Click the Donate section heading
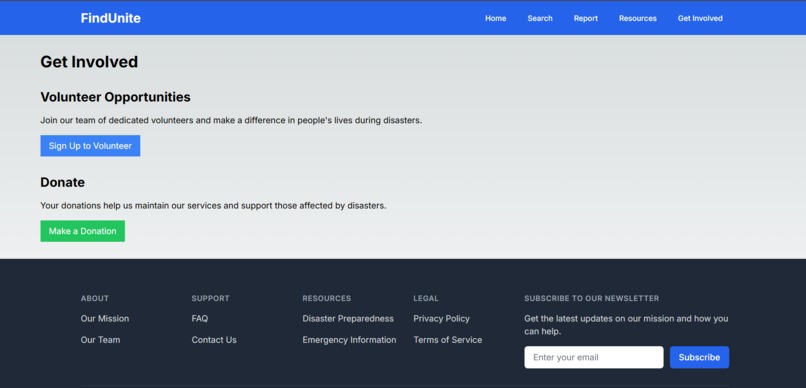The width and height of the screenshot is (806, 388). click(63, 182)
